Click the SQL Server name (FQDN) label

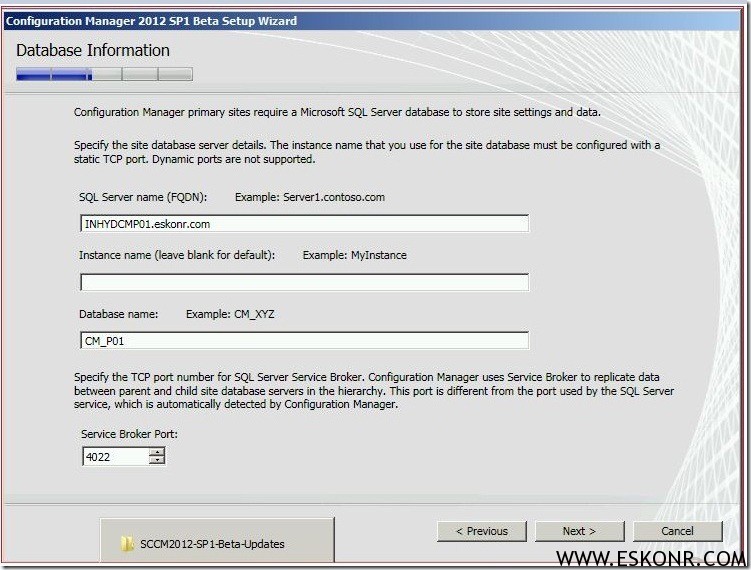[143, 197]
